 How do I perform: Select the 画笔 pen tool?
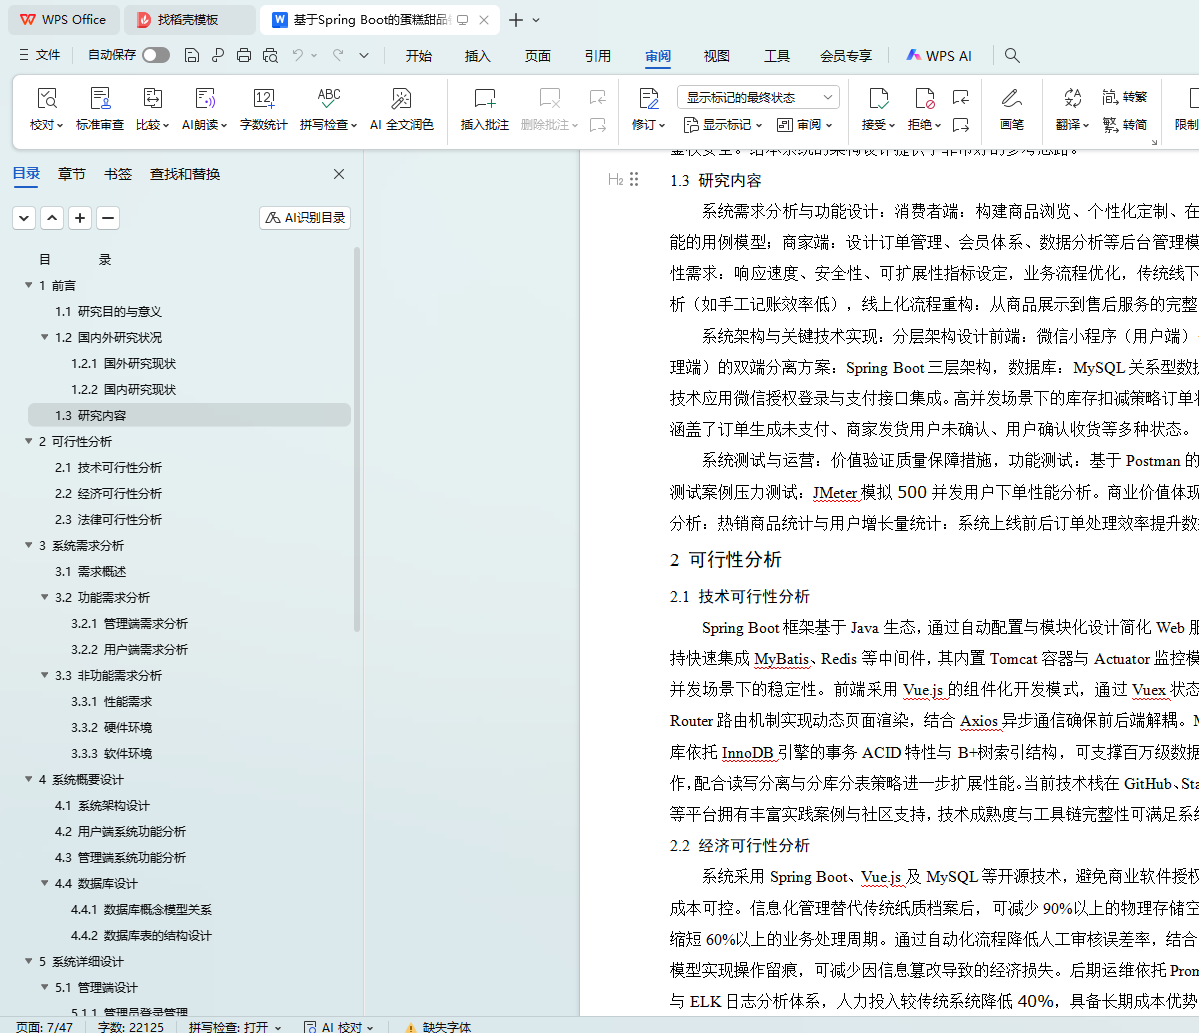[1011, 108]
